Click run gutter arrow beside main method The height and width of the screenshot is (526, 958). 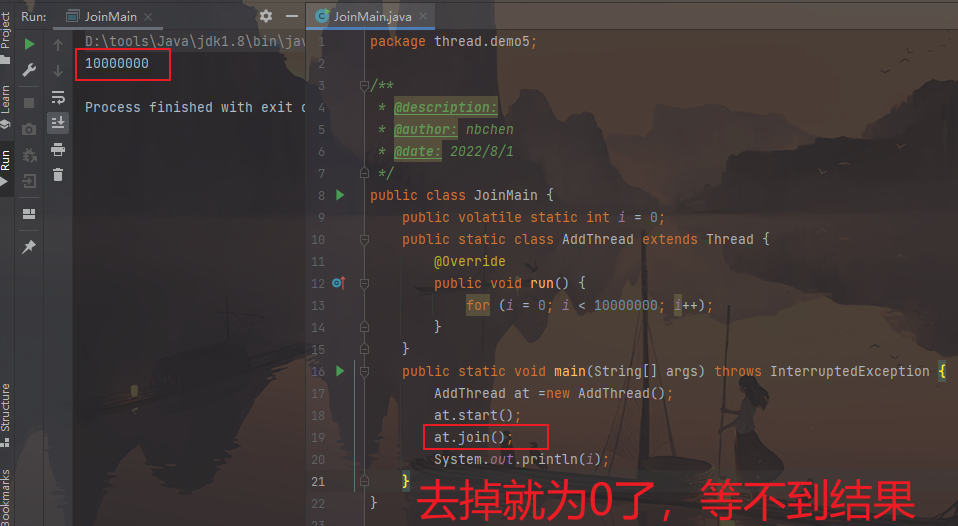coord(340,371)
